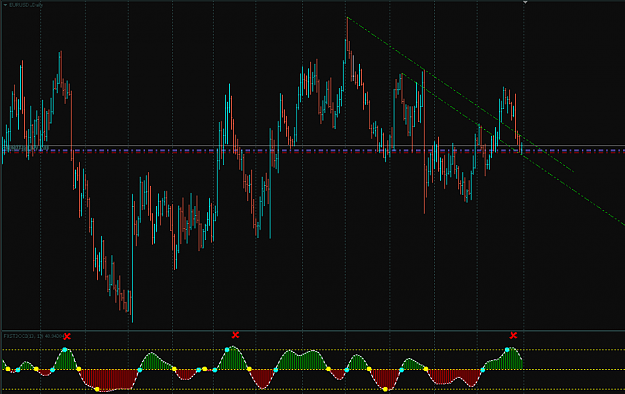The width and height of the screenshot is (625, 394).
Task: Click the EURUSD Daily chart title label
Action: (x=26, y=5)
